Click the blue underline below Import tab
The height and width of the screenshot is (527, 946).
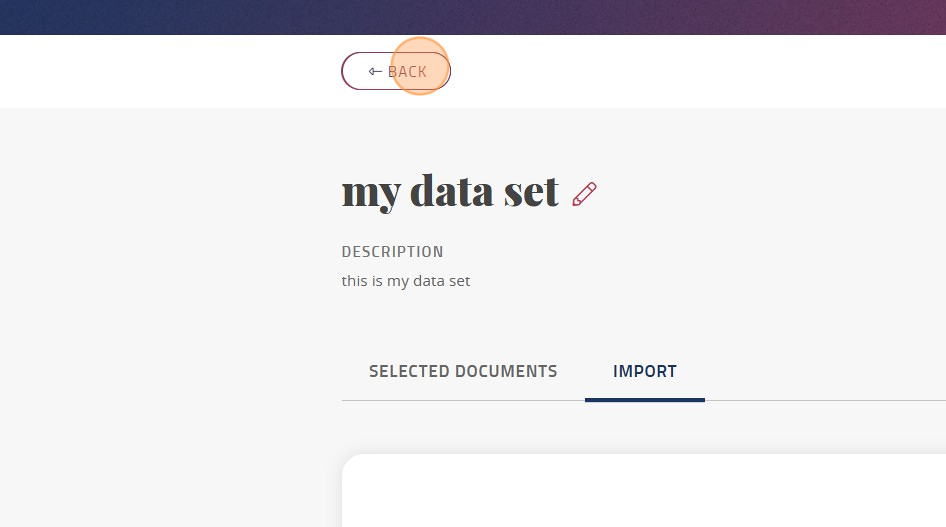(645, 400)
